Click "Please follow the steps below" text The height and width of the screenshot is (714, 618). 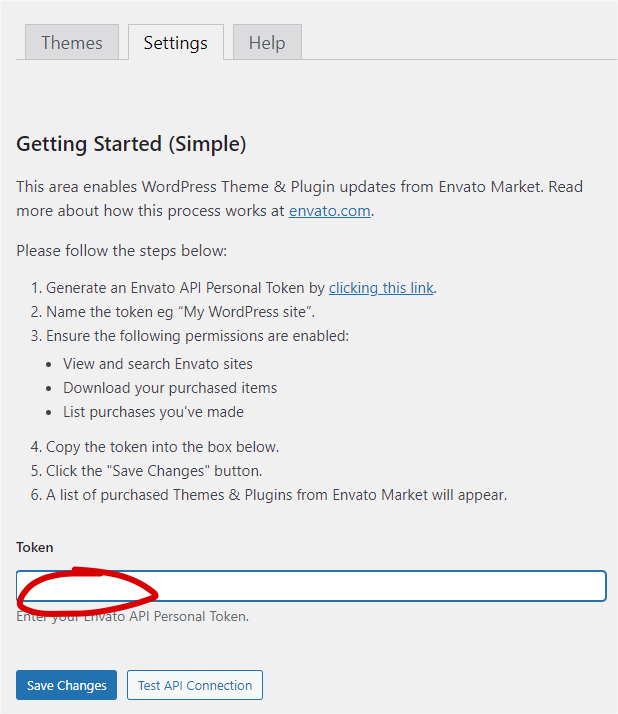click(122, 250)
